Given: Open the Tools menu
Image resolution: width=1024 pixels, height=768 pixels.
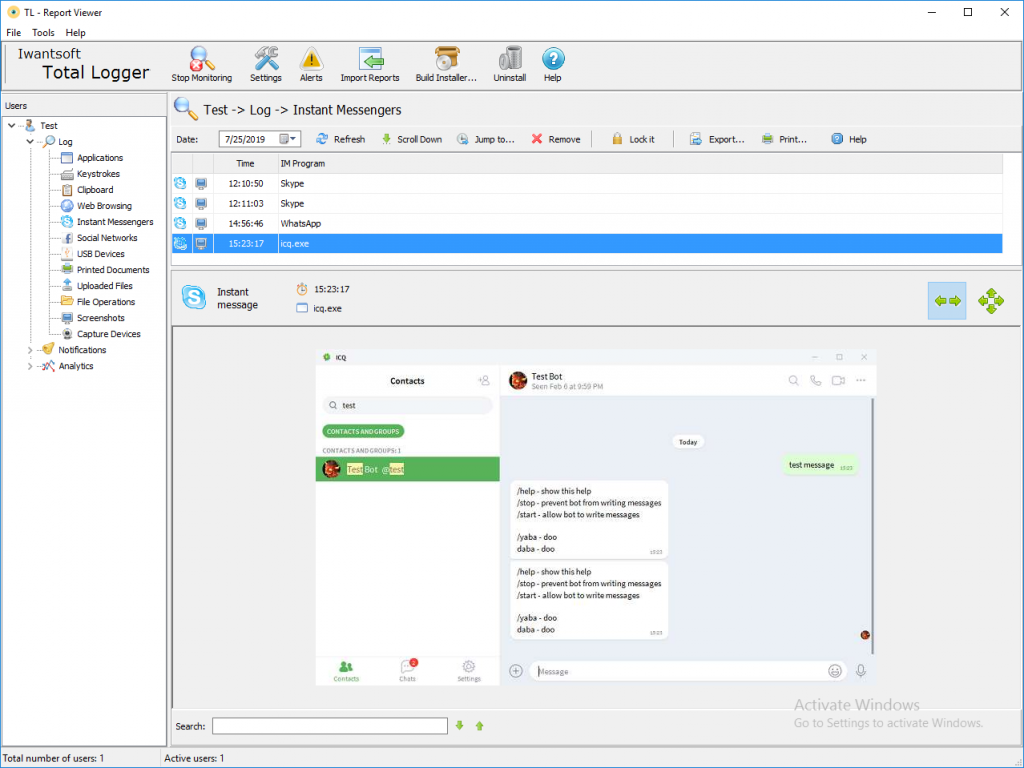Looking at the screenshot, I should click(43, 33).
